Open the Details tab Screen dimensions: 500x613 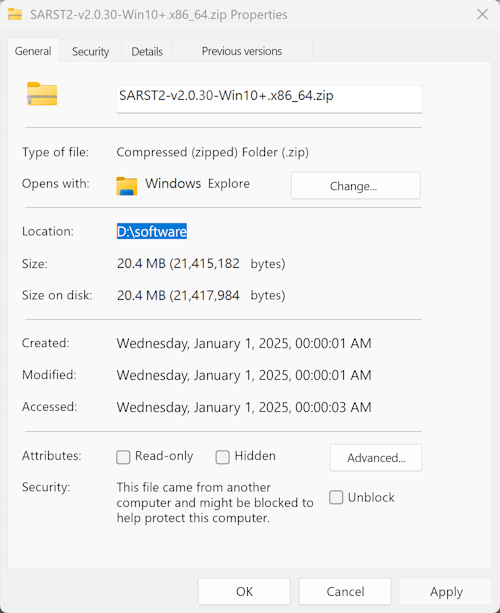coord(147,51)
